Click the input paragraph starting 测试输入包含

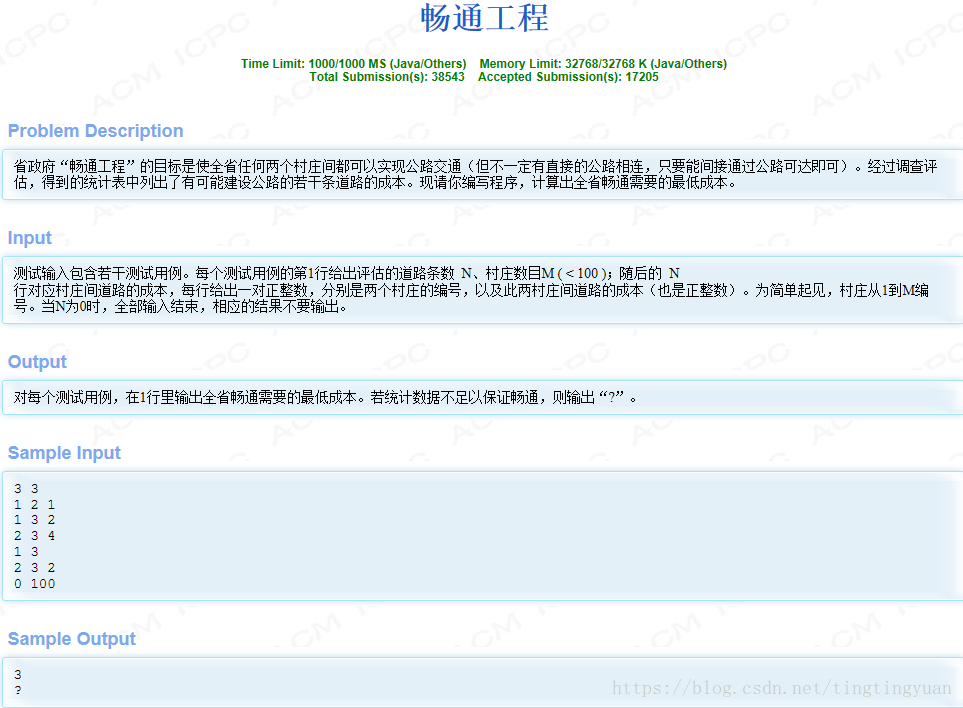(x=471, y=290)
